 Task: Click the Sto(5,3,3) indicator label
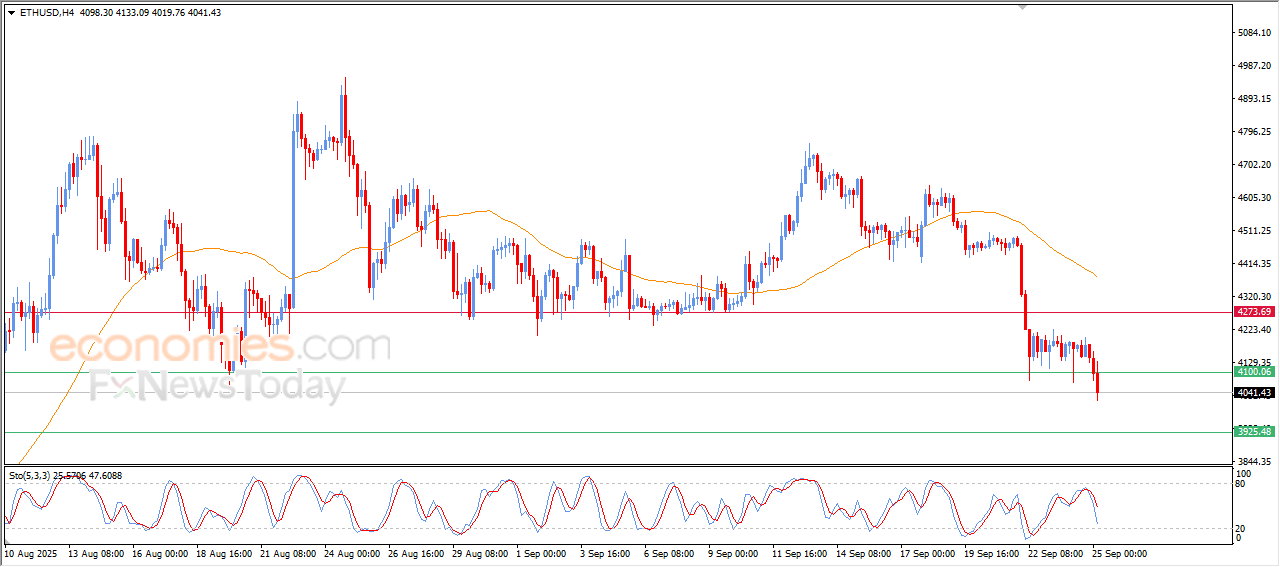pos(30,476)
